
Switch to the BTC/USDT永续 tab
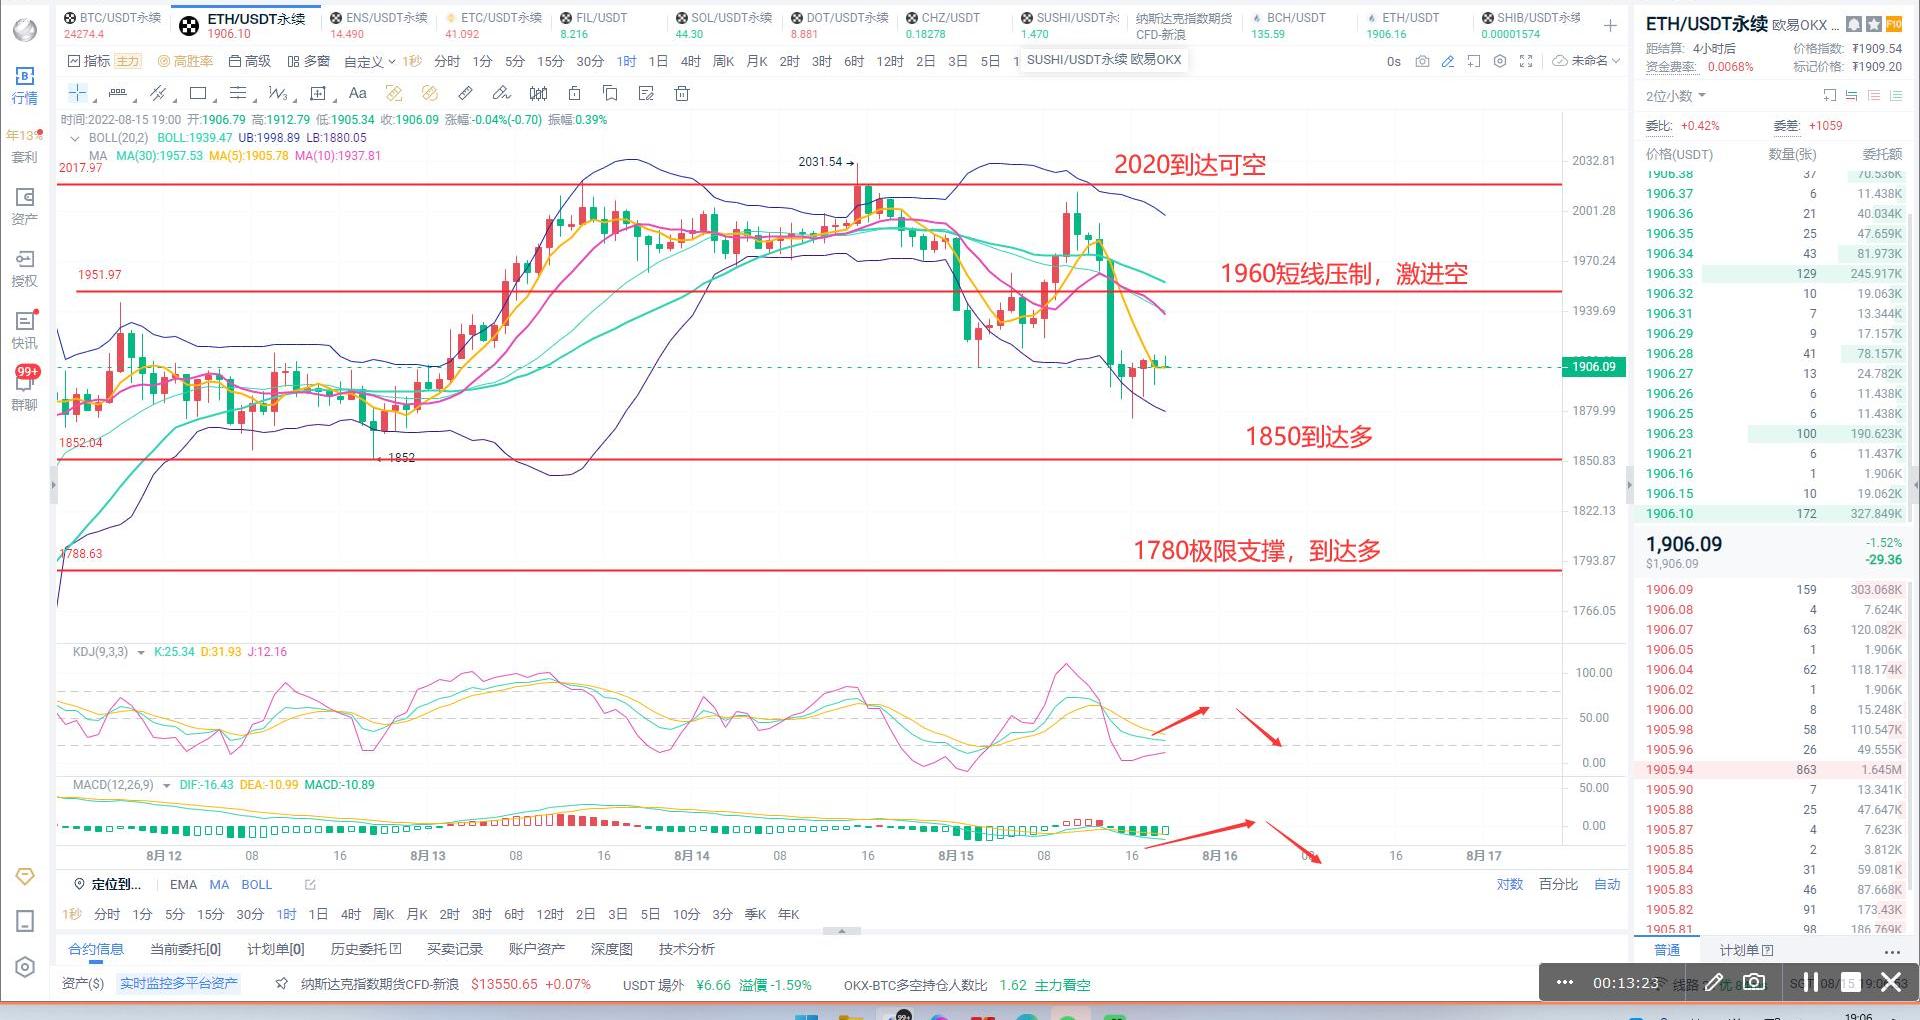point(112,25)
